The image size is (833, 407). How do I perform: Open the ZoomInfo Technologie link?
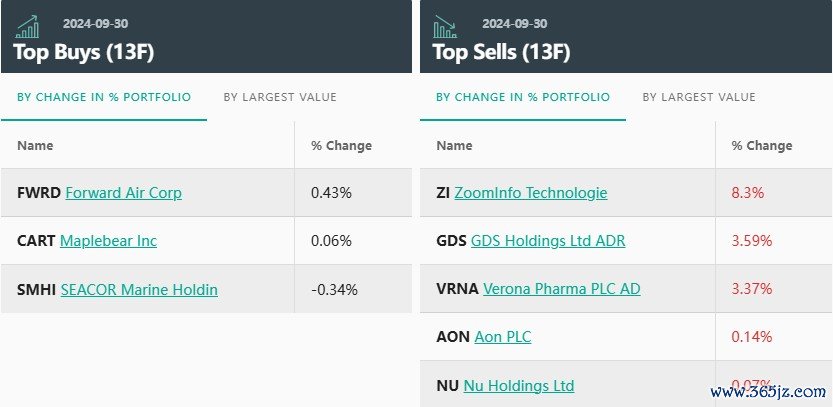531,192
